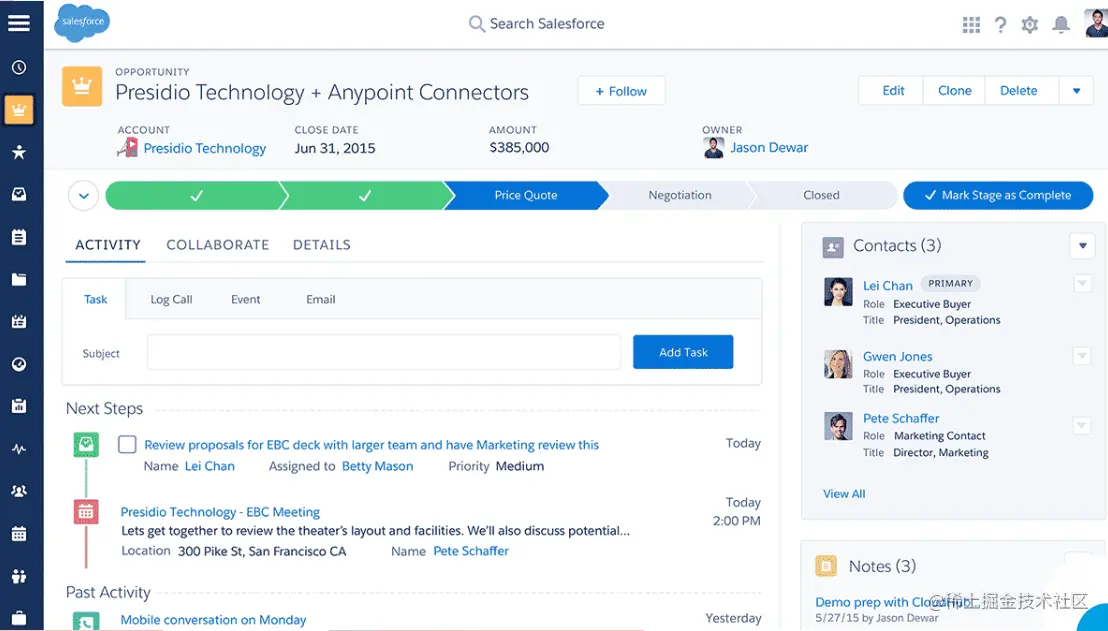The width and height of the screenshot is (1108, 631).
Task: Switch to the Collaborate tab
Action: [217, 244]
